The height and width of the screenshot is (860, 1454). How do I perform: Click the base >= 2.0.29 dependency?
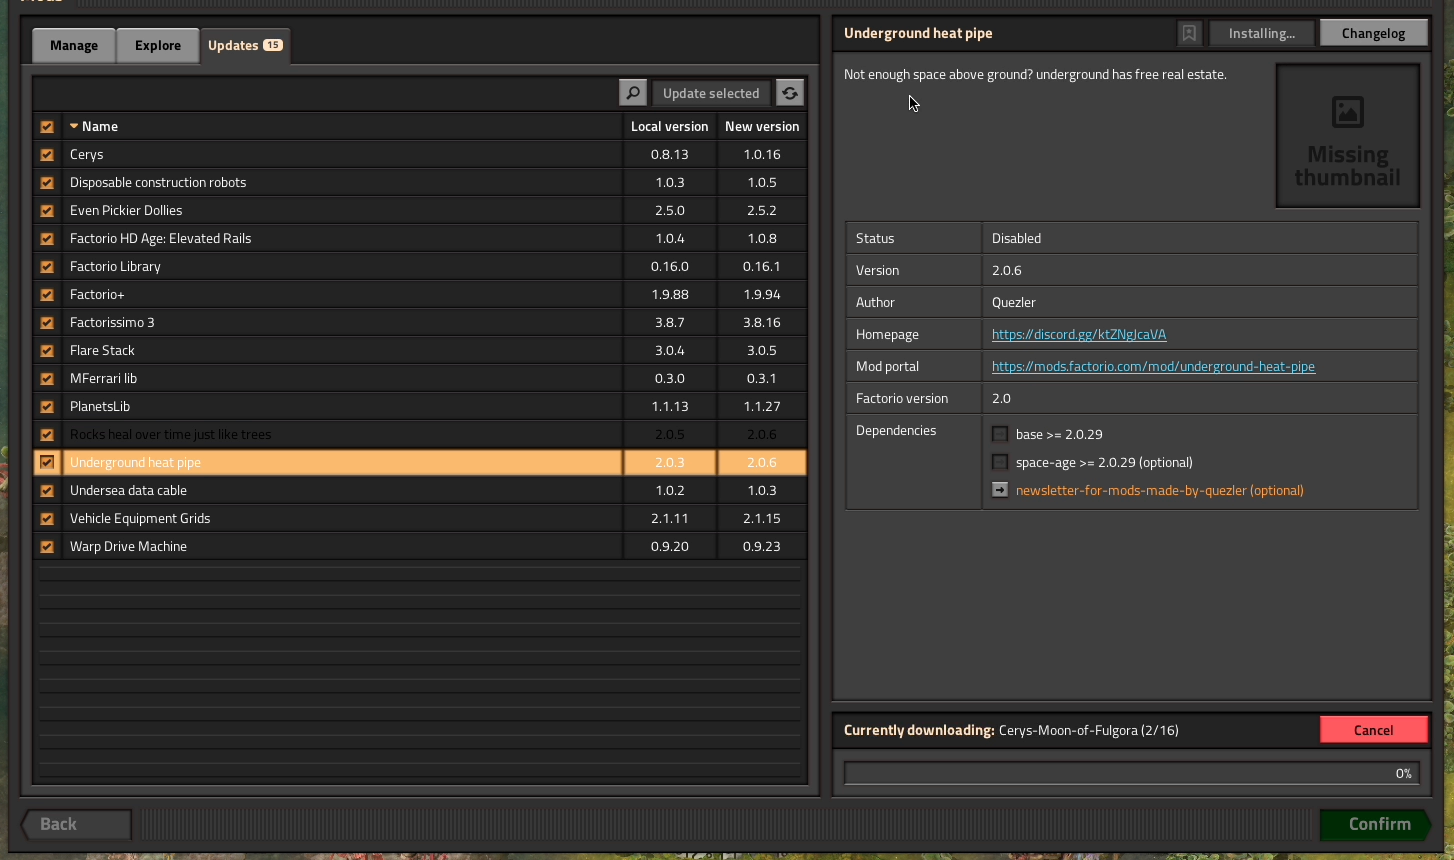[1059, 434]
